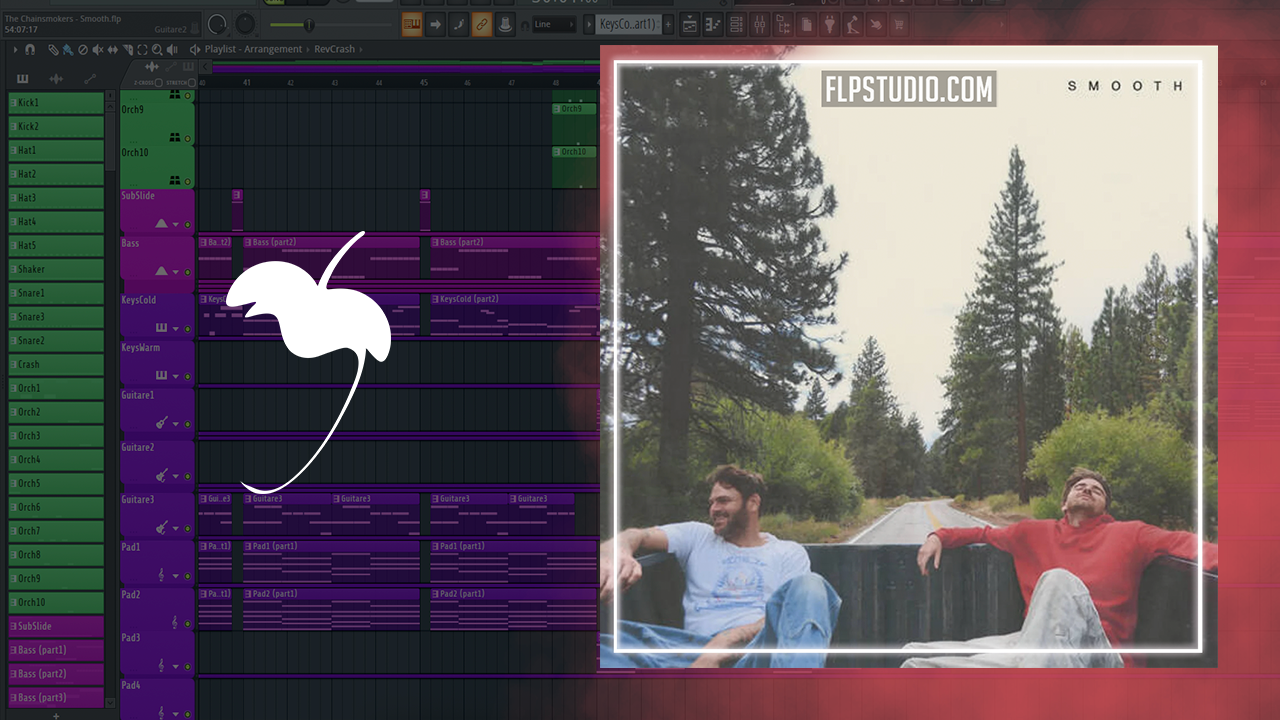Click RevCrash in the playlist breadcrumb

click(x=334, y=49)
